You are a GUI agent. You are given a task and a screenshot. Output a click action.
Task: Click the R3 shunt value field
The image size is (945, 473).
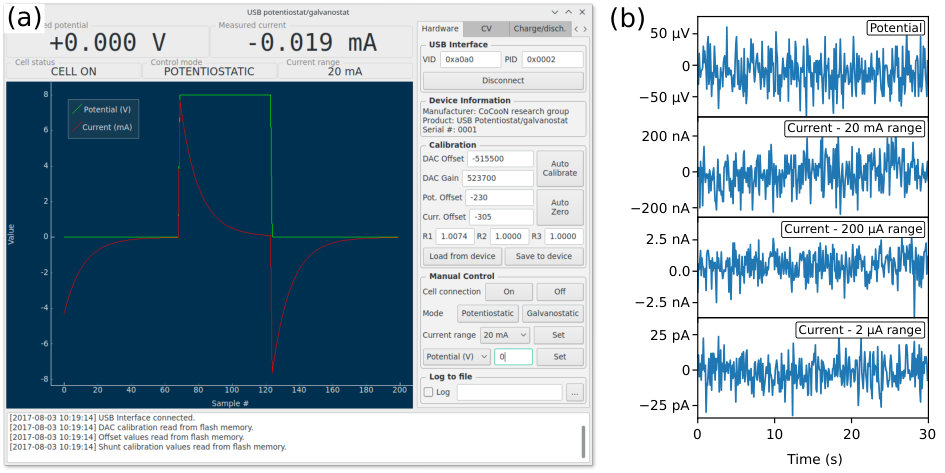(564, 236)
